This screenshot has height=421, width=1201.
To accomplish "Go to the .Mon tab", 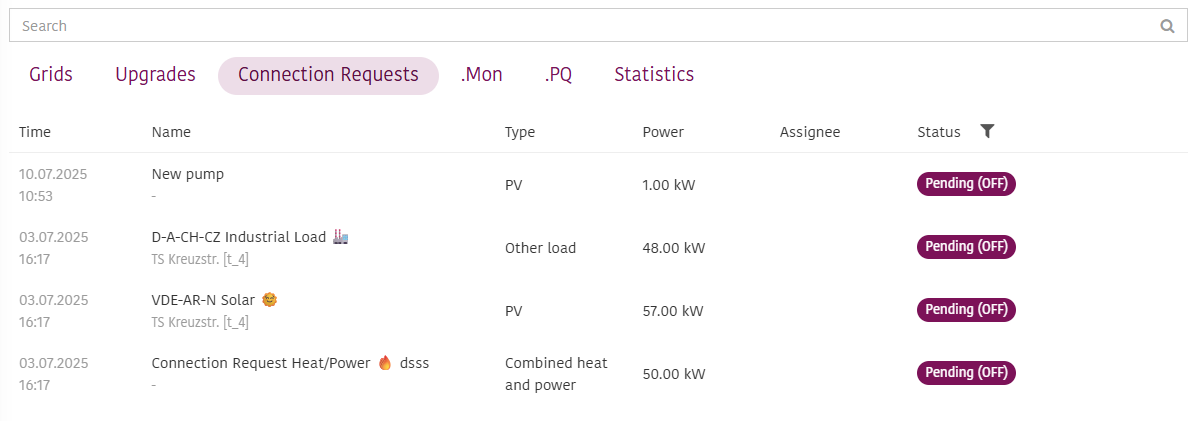I will point(481,75).
